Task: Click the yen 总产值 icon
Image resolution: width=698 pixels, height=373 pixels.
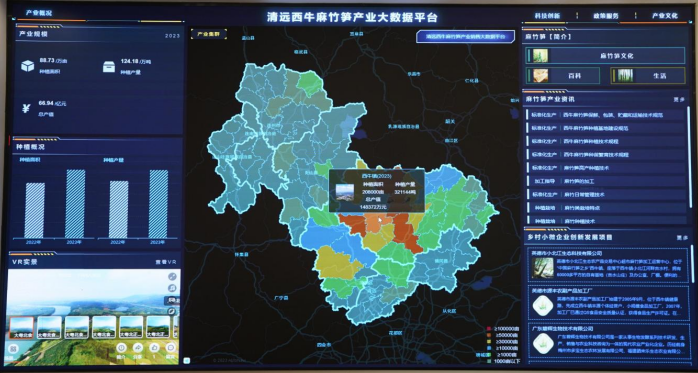Action: (x=26, y=109)
